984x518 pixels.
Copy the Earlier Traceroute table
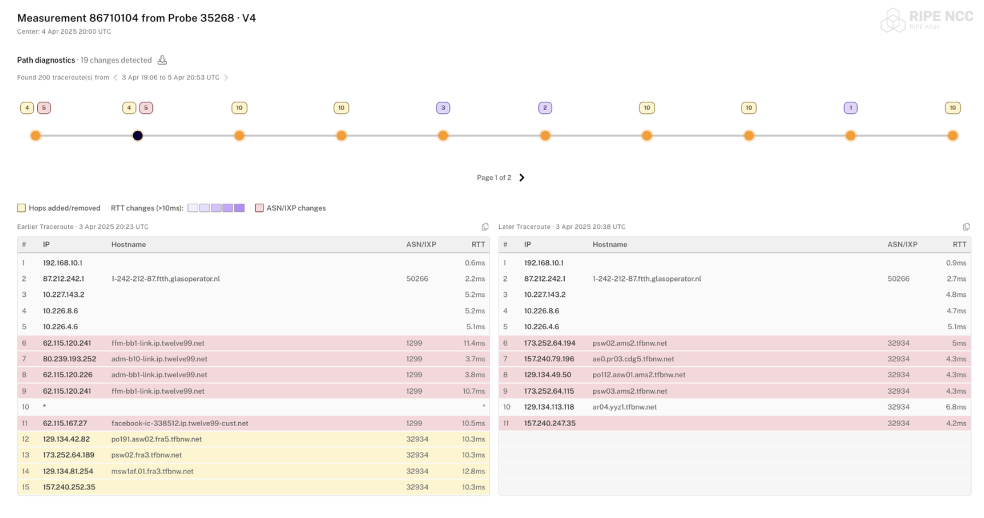(x=485, y=227)
